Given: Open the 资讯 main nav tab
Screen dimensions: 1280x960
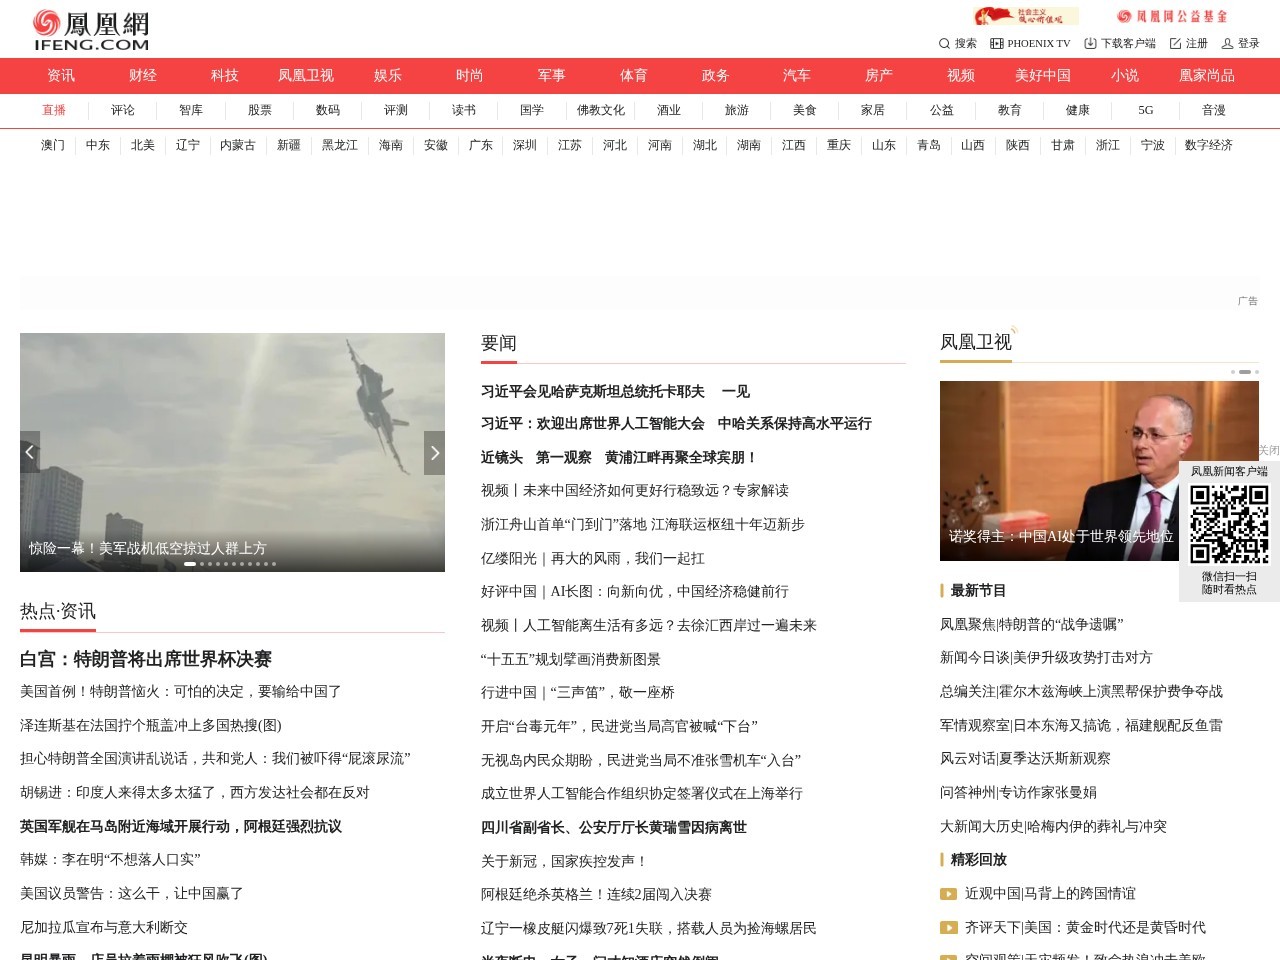Looking at the screenshot, I should [x=61, y=76].
